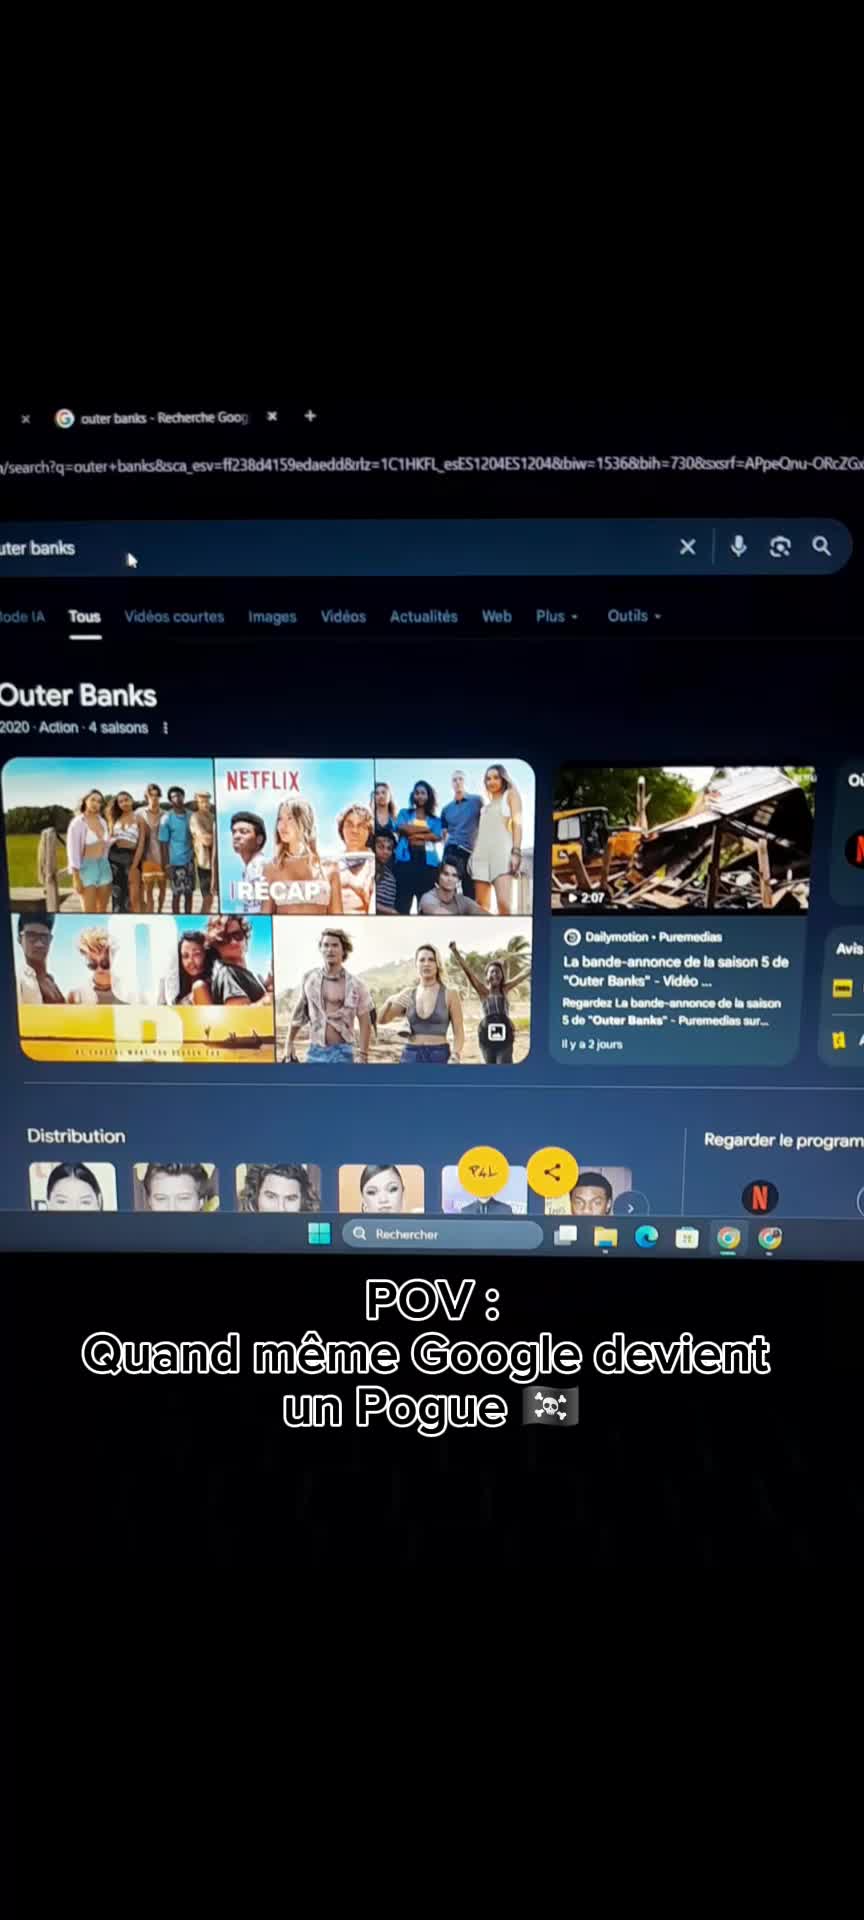The height and width of the screenshot is (1920, 864).
Task: Click the active Chrome taskbar icon
Action: click(x=728, y=1238)
